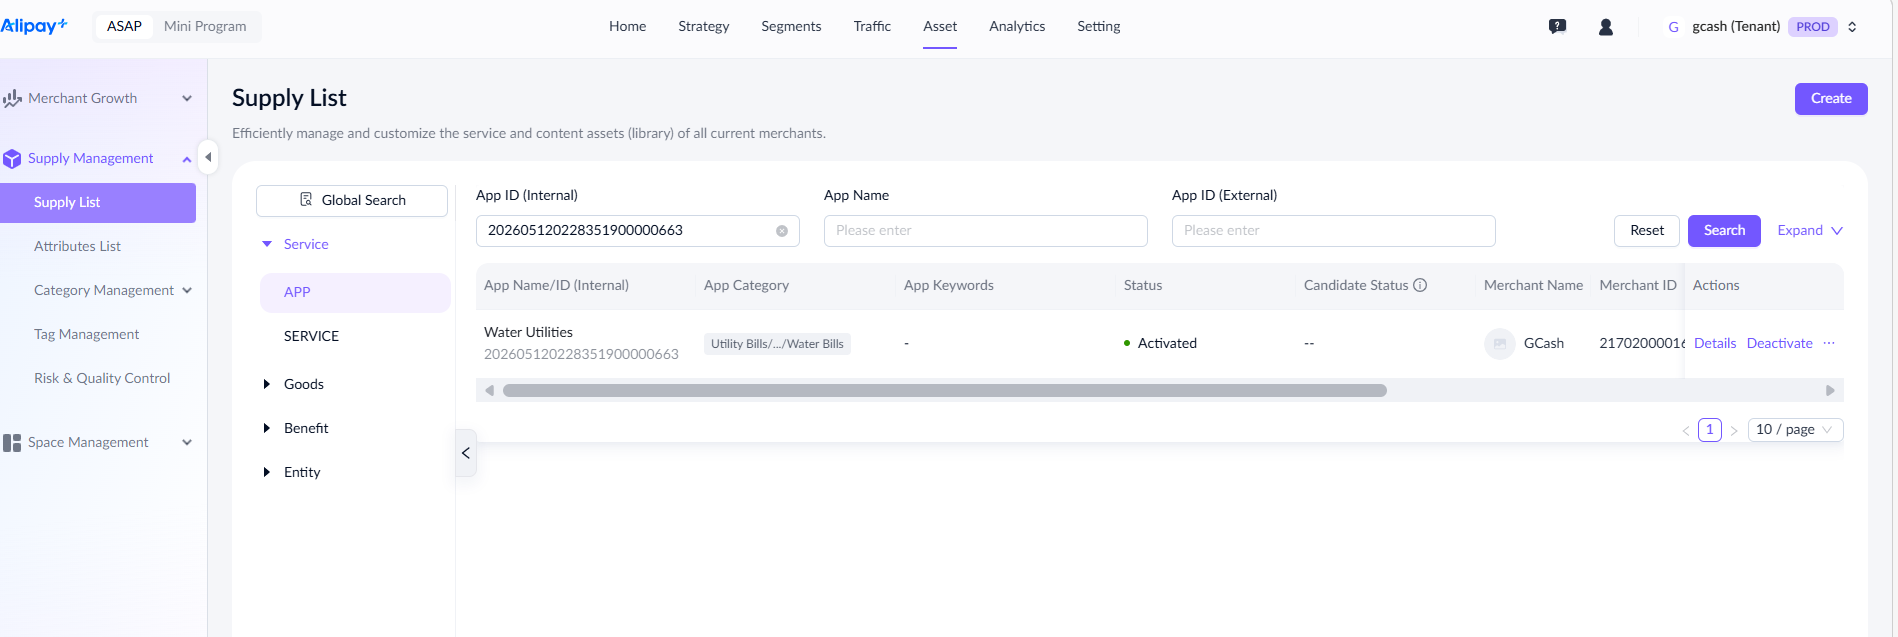Deactivate the Water Utilities app
1898x637 pixels.
(1779, 343)
